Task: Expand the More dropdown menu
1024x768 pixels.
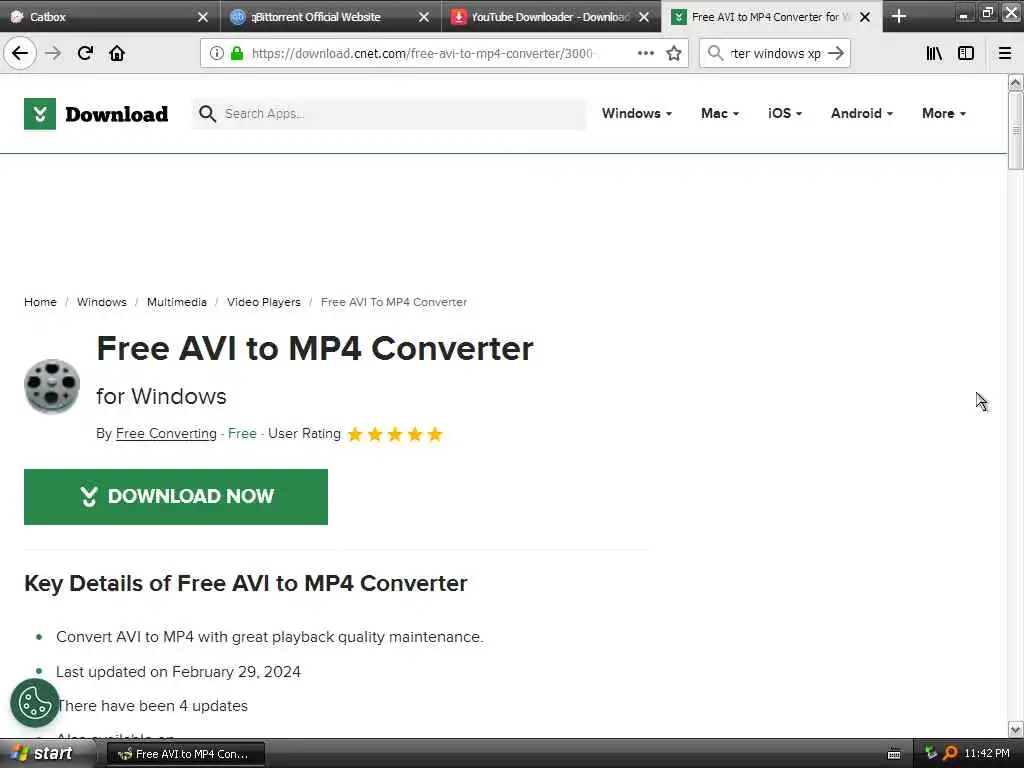Action: (x=944, y=114)
